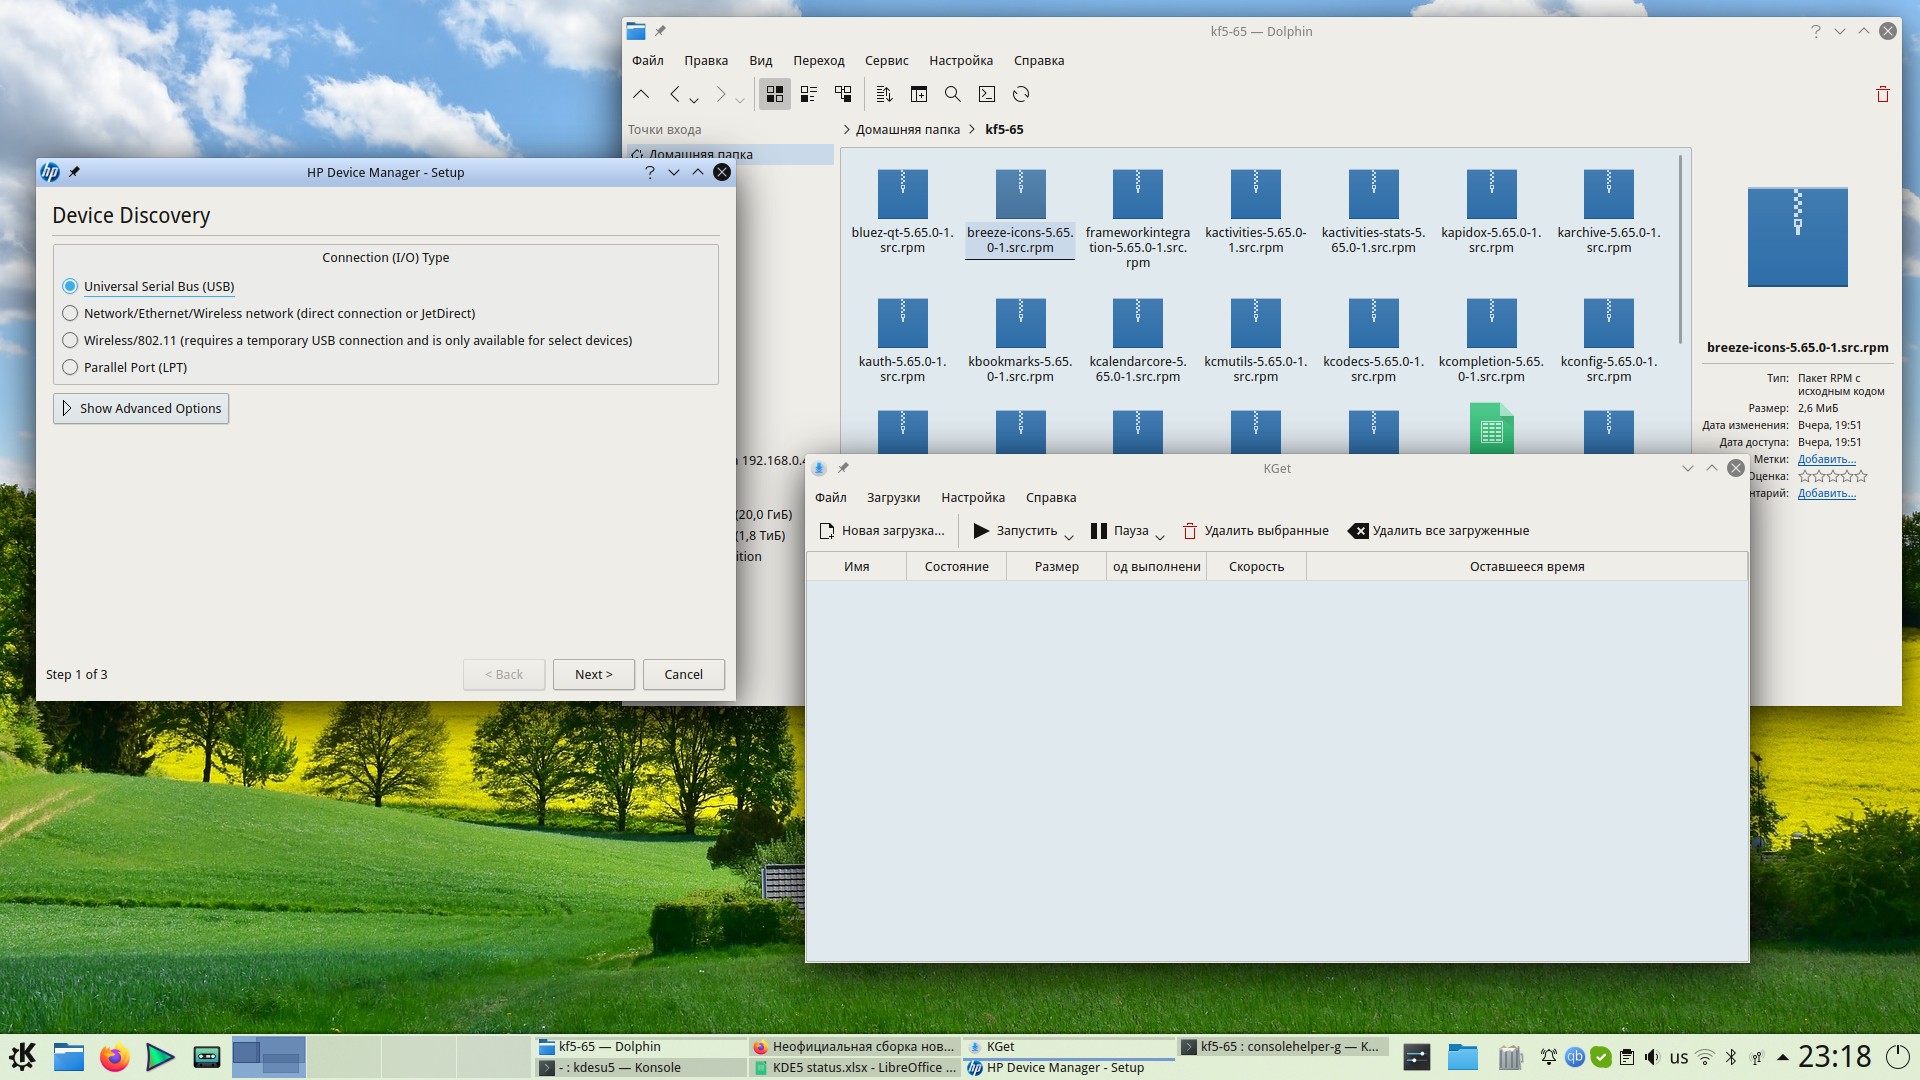Screen dimensions: 1920x1080
Task: Click the red trash icon in Dolphin
Action: [1882, 94]
